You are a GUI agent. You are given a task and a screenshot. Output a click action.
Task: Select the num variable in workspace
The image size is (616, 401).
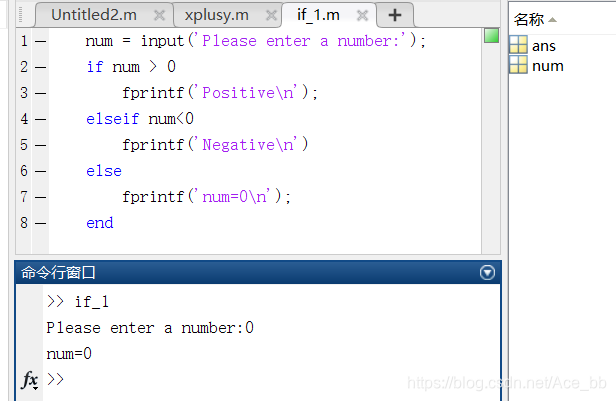(x=548, y=66)
